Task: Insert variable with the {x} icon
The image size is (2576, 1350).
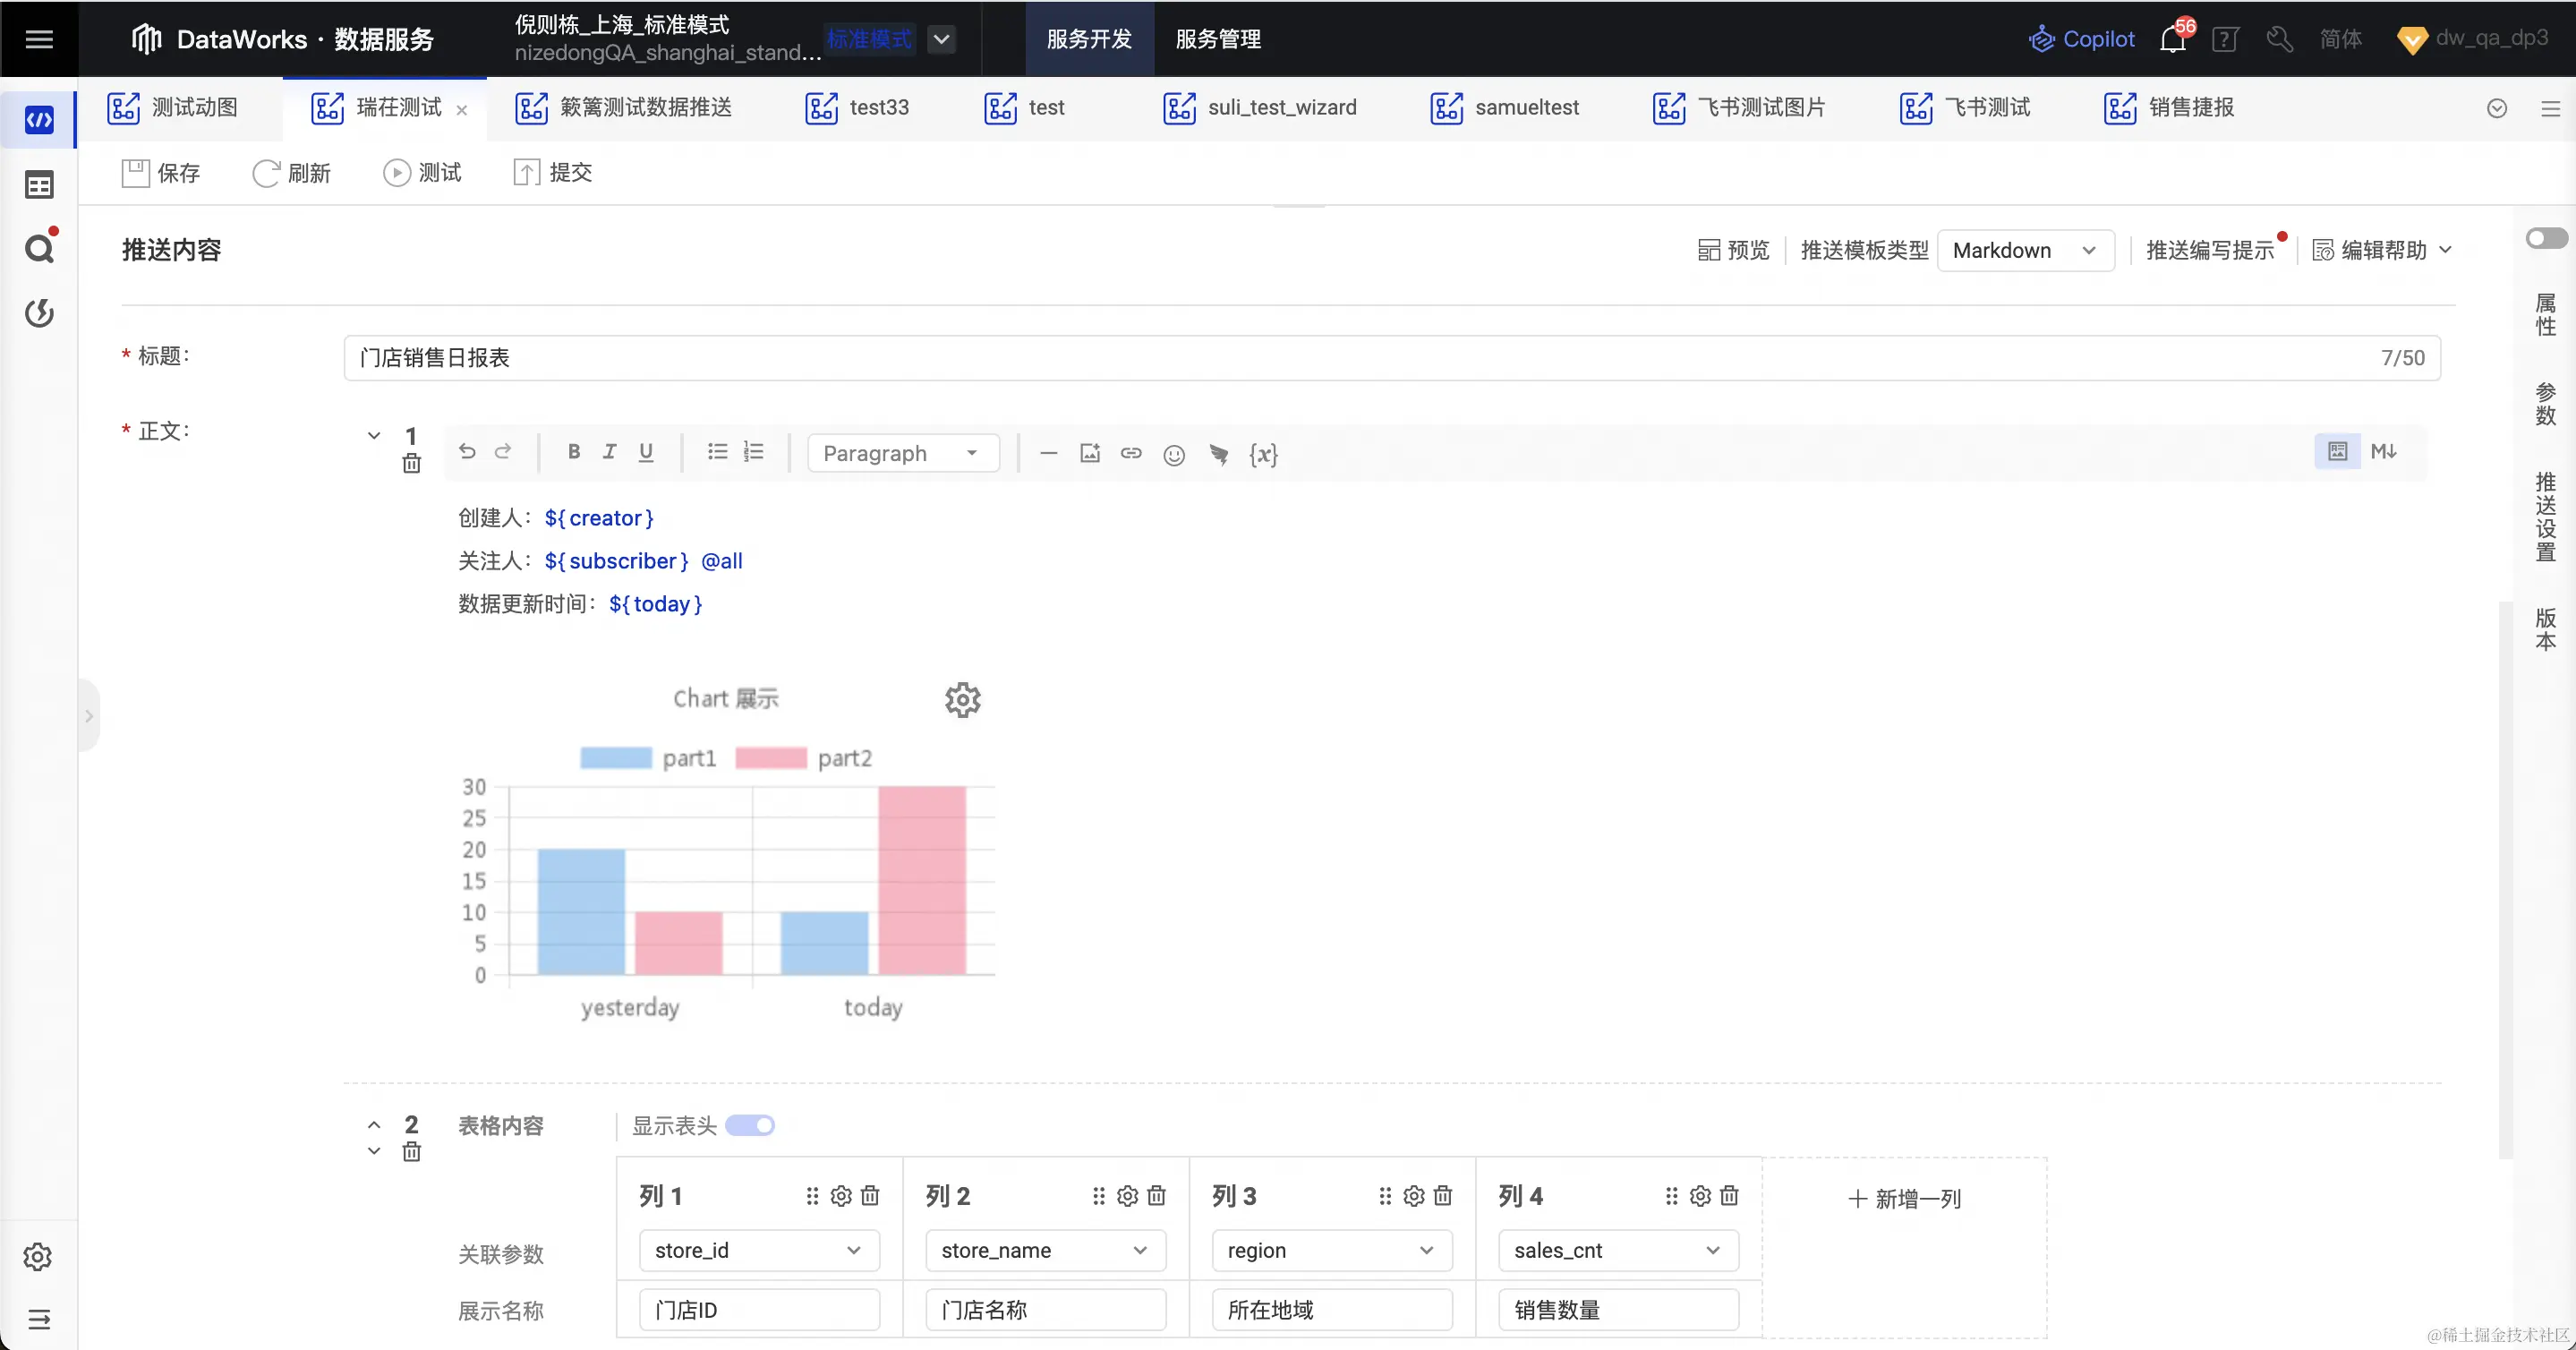Action: pos(1263,454)
